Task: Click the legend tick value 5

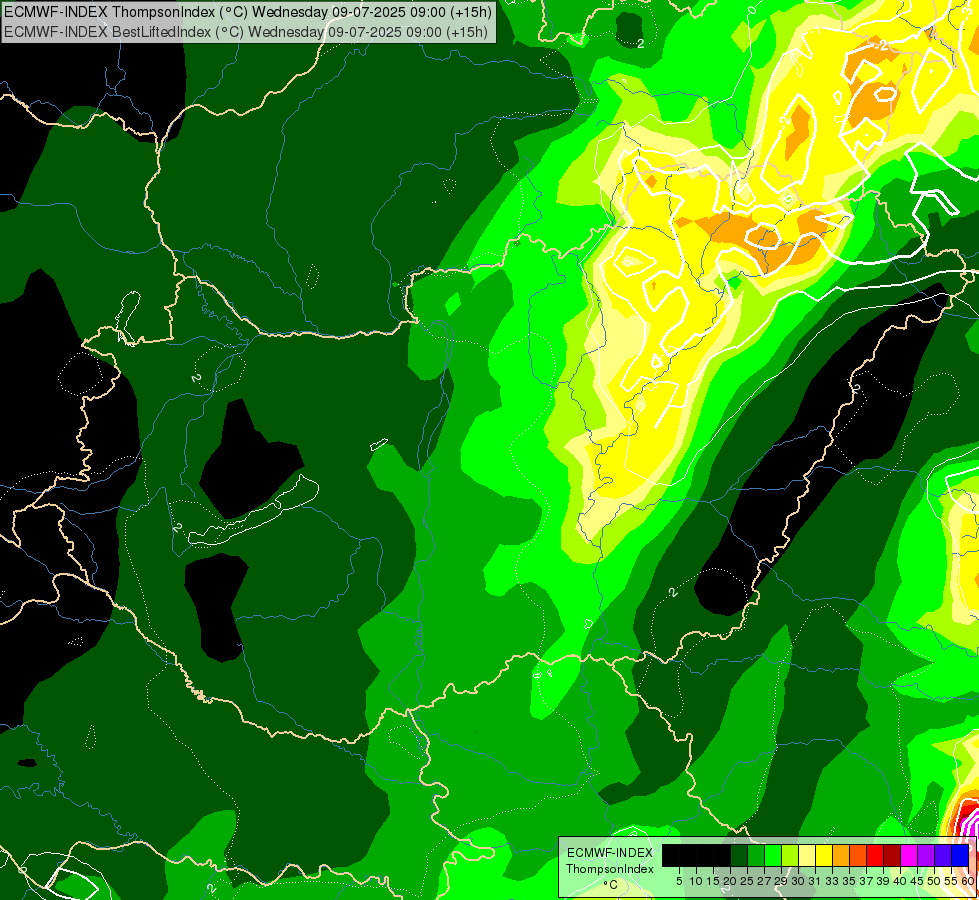Action: 679,881
